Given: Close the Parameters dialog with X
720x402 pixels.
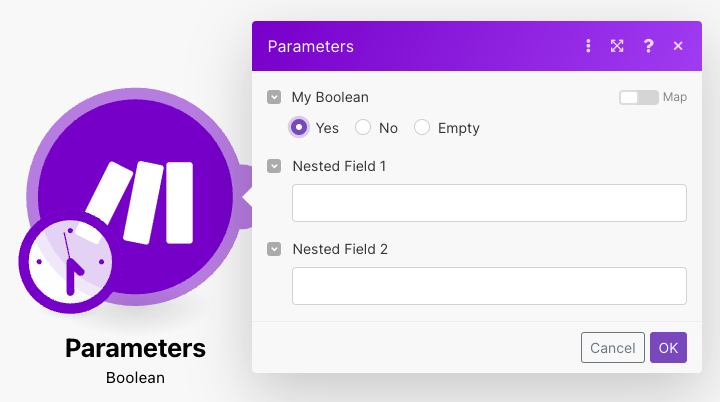Looking at the screenshot, I should coord(678,46).
